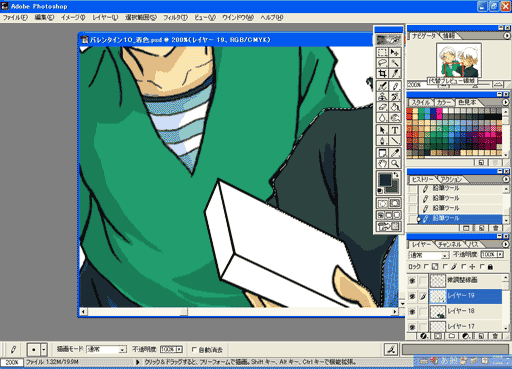Screen dimensions: 512x369
Task: Reset default foreground and background colors
Action: click(x=380, y=191)
